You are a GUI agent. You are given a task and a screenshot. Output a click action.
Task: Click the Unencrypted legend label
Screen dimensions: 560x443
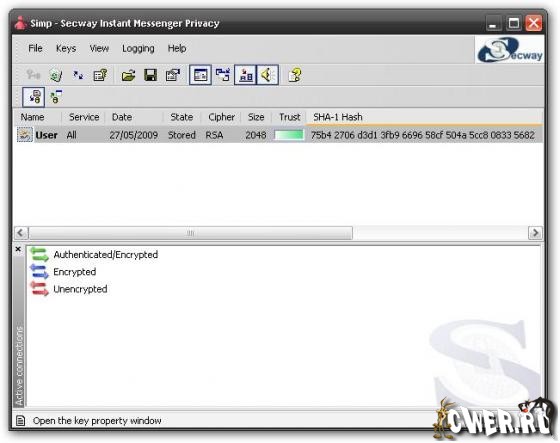click(x=80, y=289)
